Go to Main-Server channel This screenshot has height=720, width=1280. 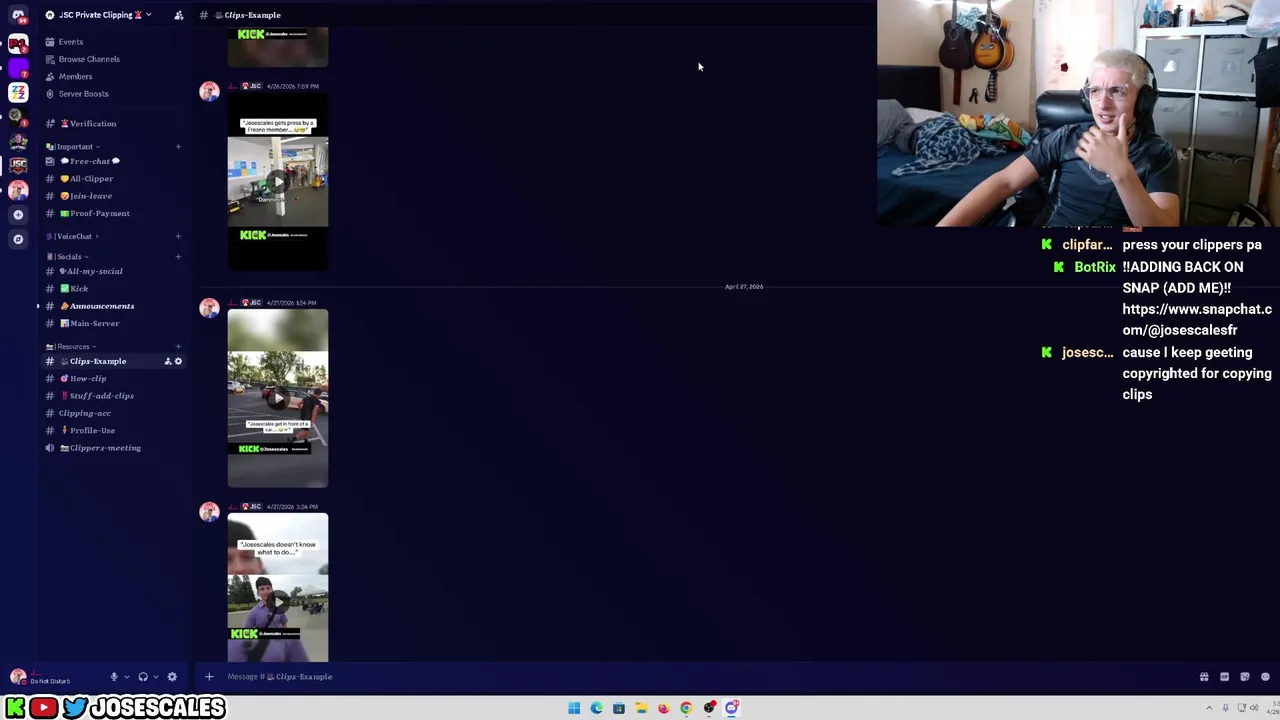(x=114, y=323)
